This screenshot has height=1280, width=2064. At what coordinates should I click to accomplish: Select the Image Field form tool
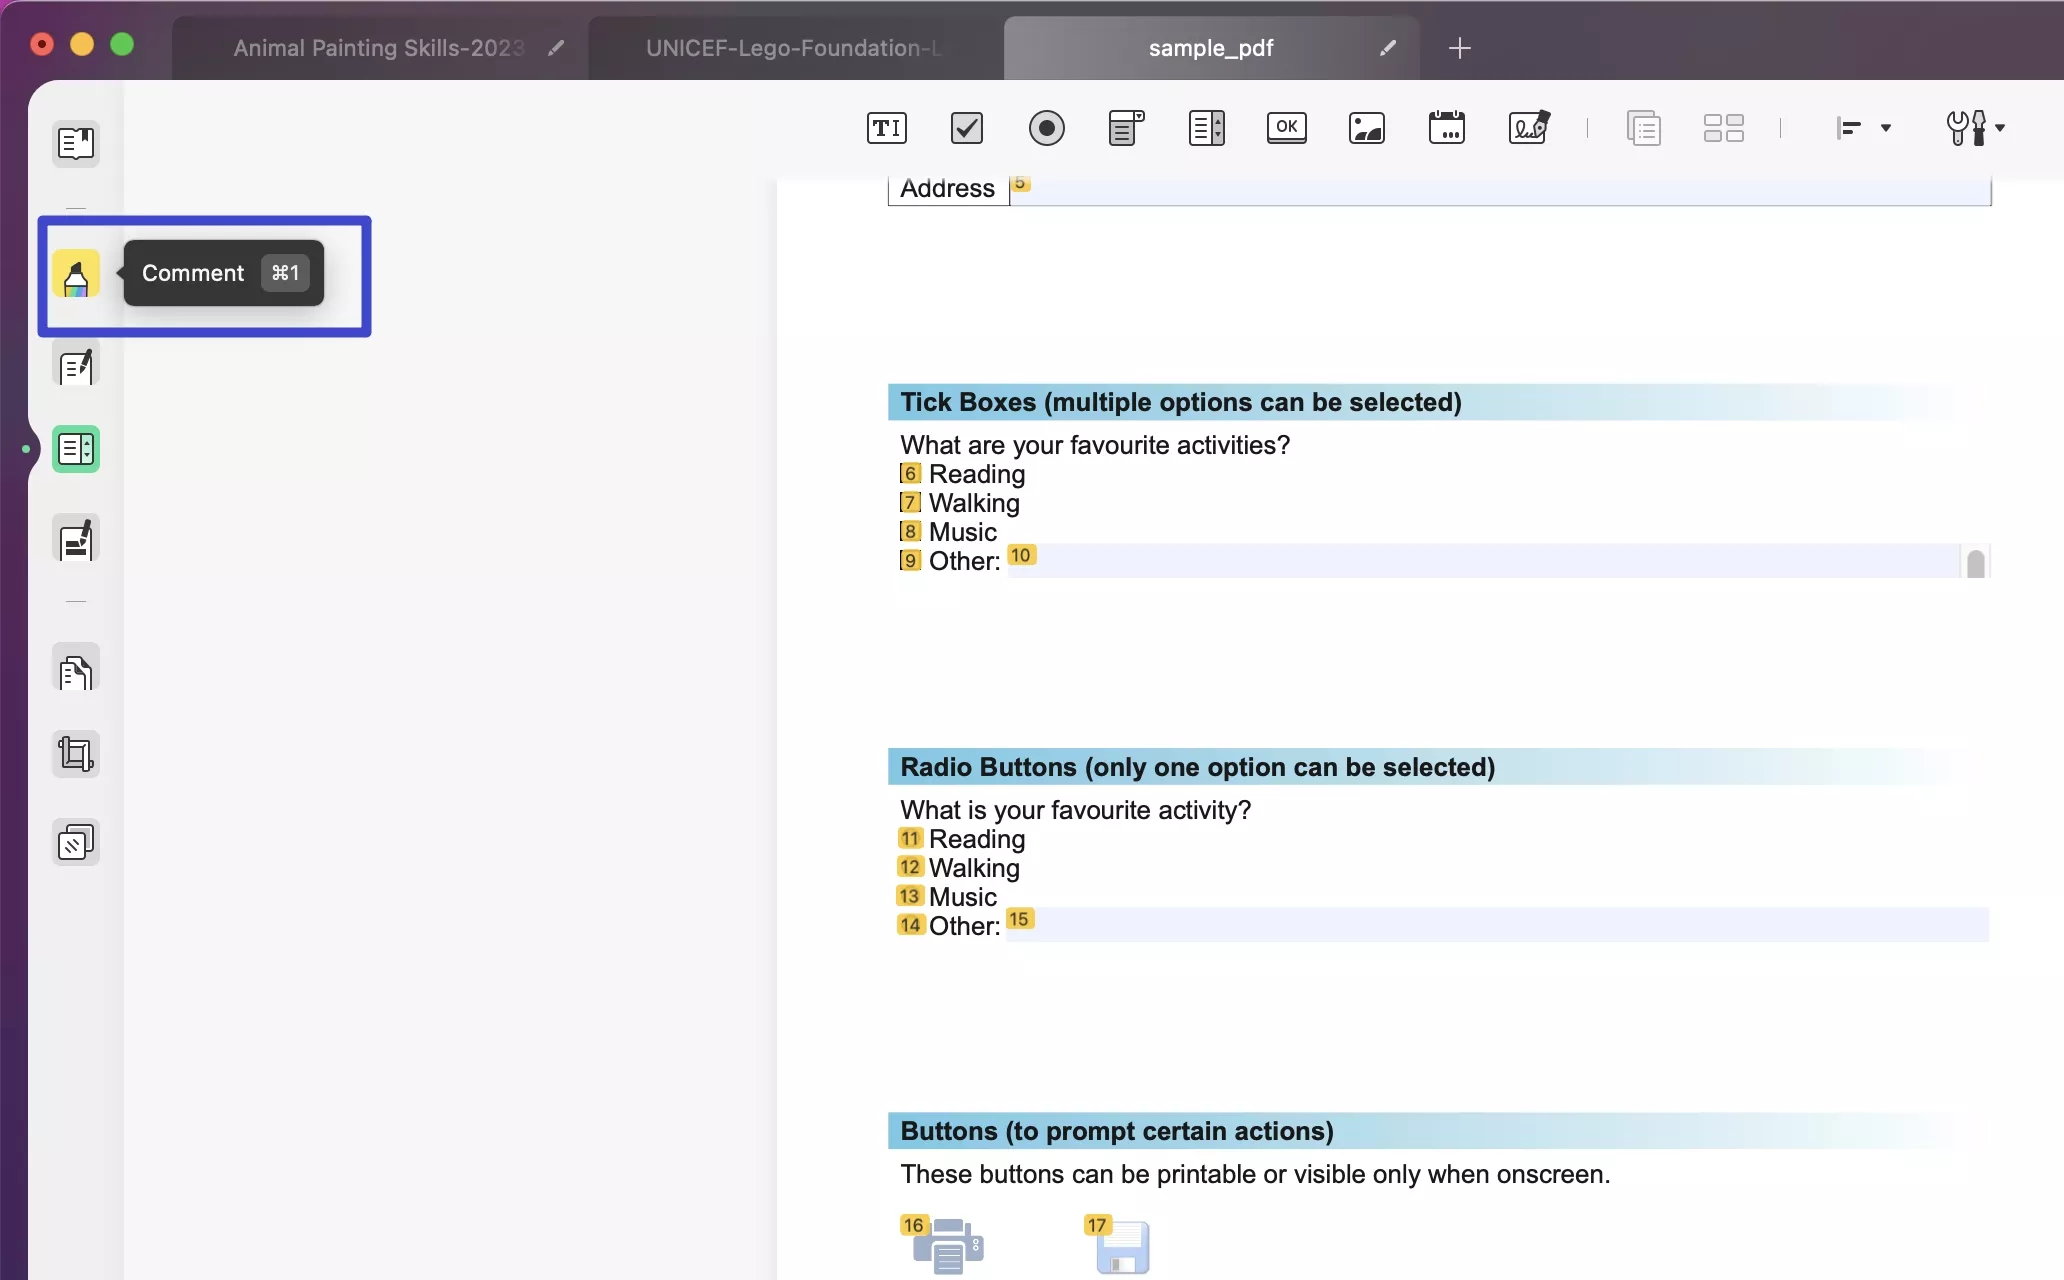(x=1366, y=128)
